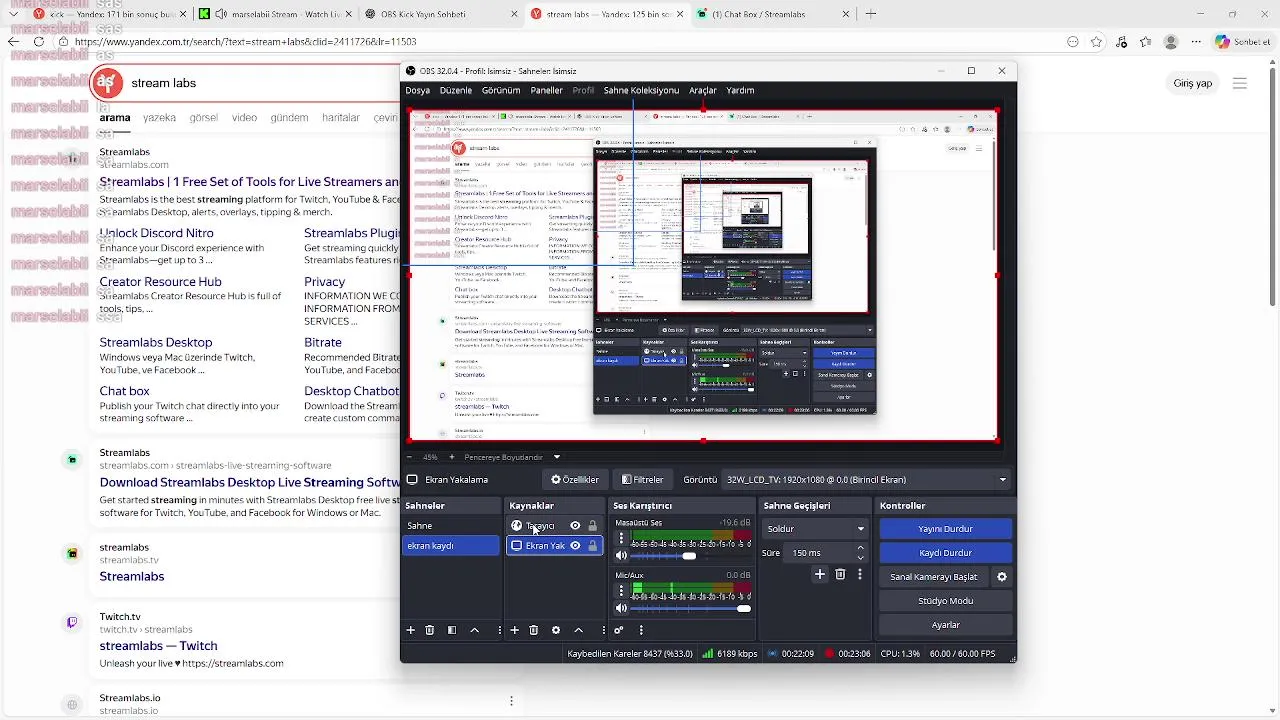The width and height of the screenshot is (1280, 720).
Task: Click Sanal Kamerayı Başlat
Action: [933, 577]
